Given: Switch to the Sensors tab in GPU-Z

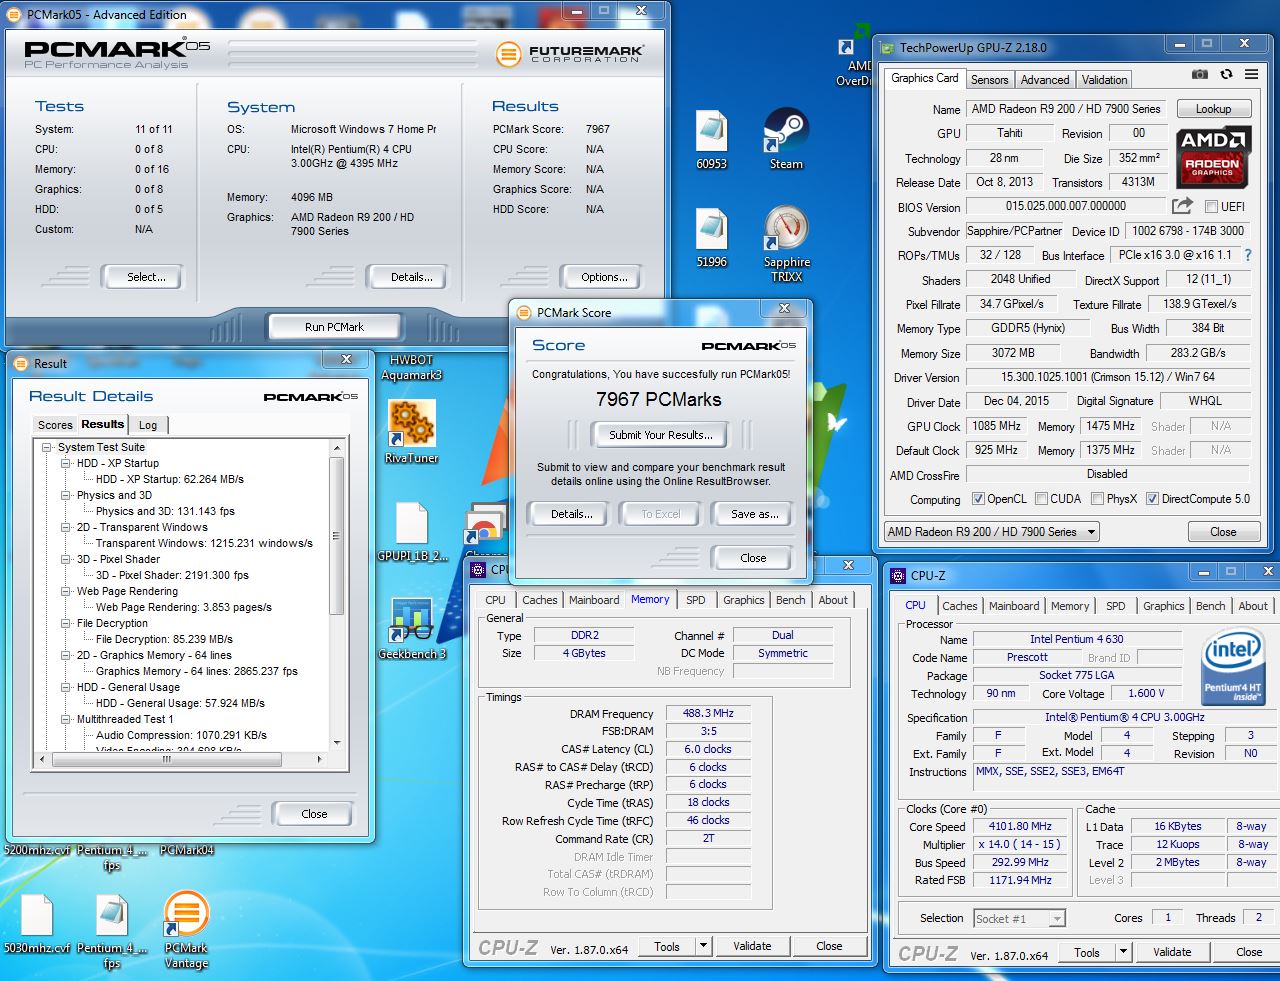Looking at the screenshot, I should tap(989, 80).
